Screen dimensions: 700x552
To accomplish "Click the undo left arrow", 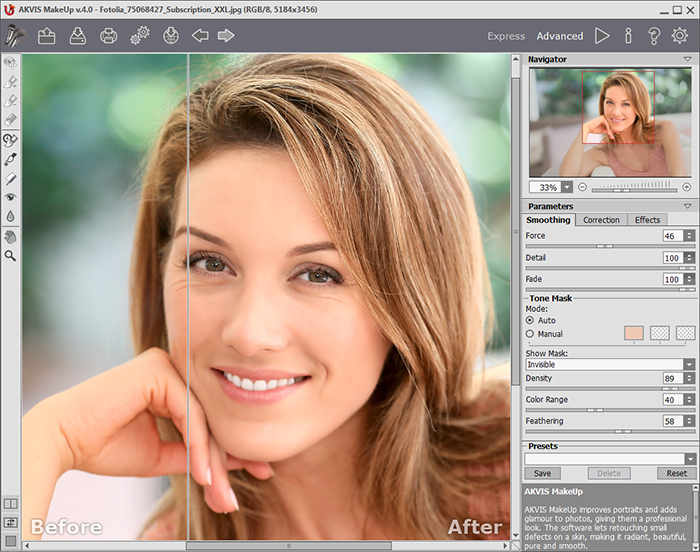I will [200, 36].
